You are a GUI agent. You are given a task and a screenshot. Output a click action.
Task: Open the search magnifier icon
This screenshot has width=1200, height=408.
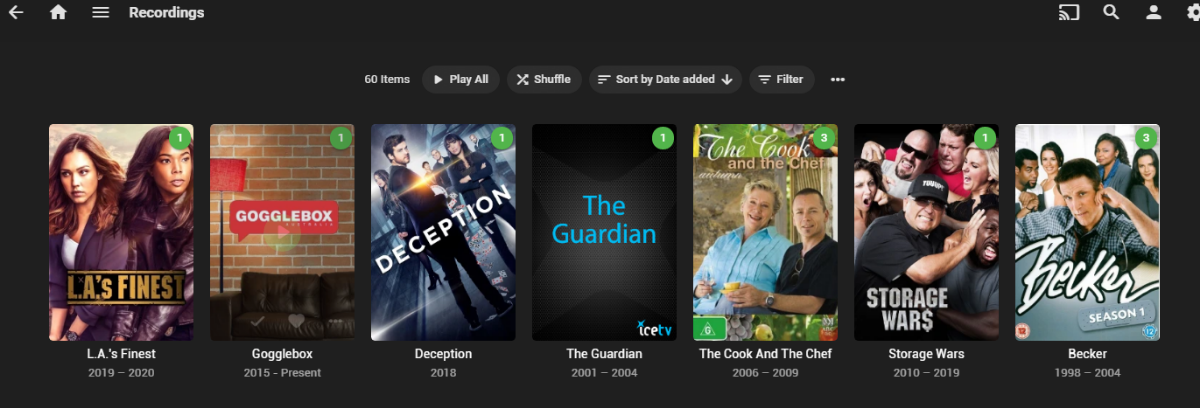[x=1111, y=13]
